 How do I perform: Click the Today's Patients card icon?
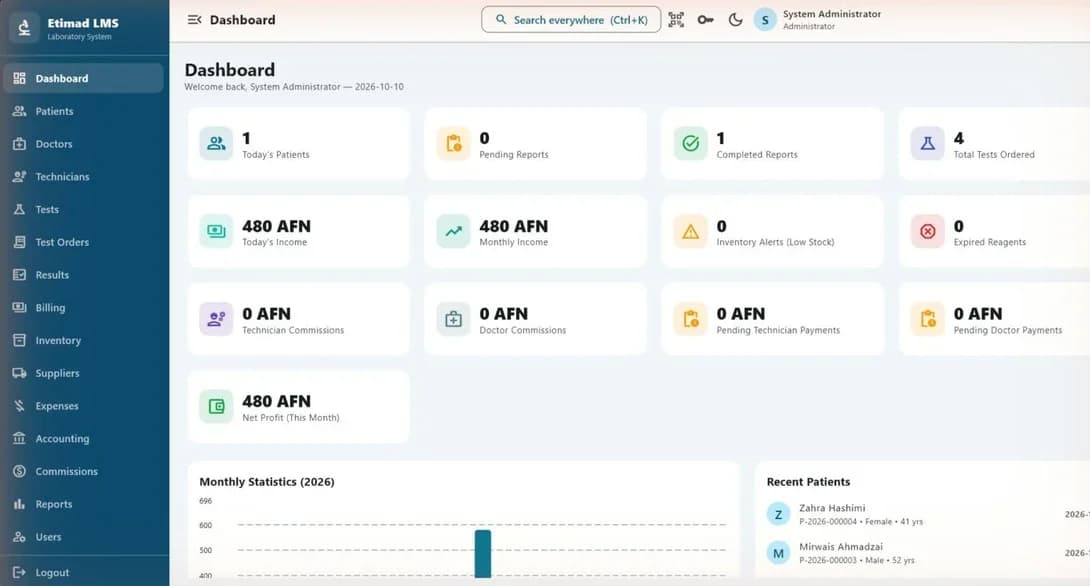tap(216, 144)
